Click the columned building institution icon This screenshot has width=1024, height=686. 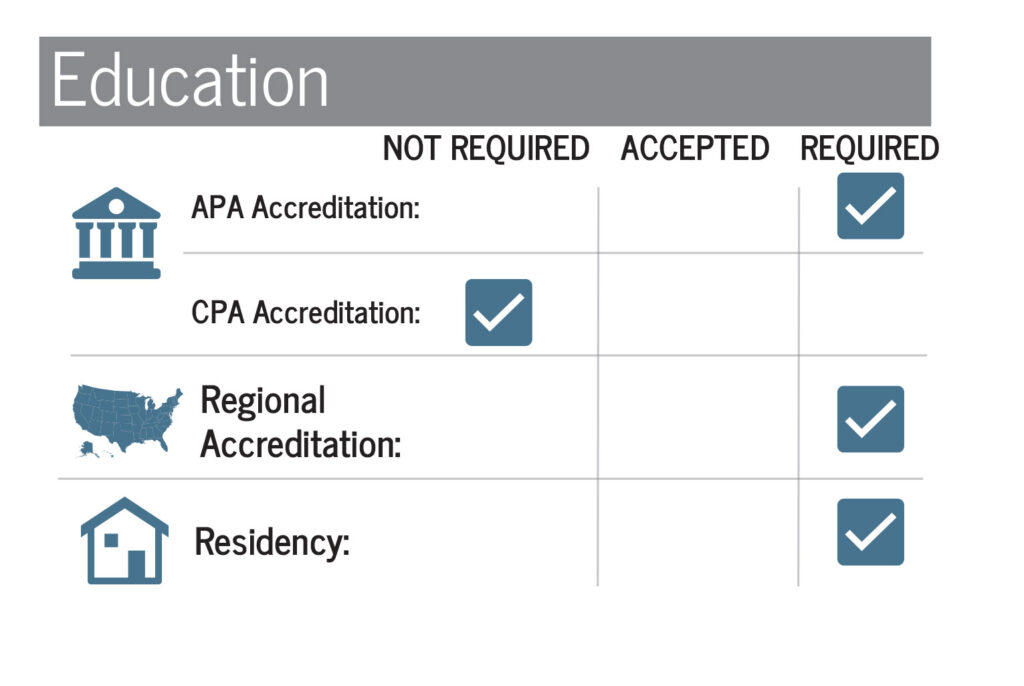(x=116, y=233)
